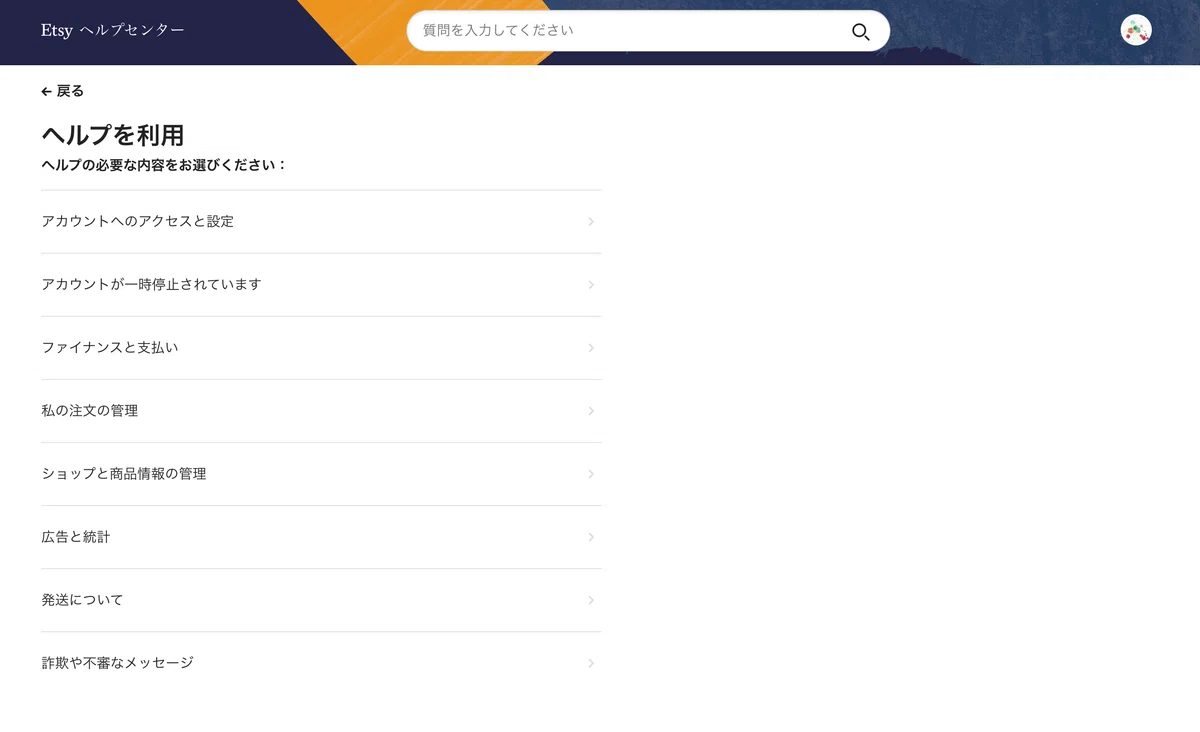Click the chevron icon for 広告と統計
Screen dimensions: 1200x732
pyautogui.click(x=591, y=536)
